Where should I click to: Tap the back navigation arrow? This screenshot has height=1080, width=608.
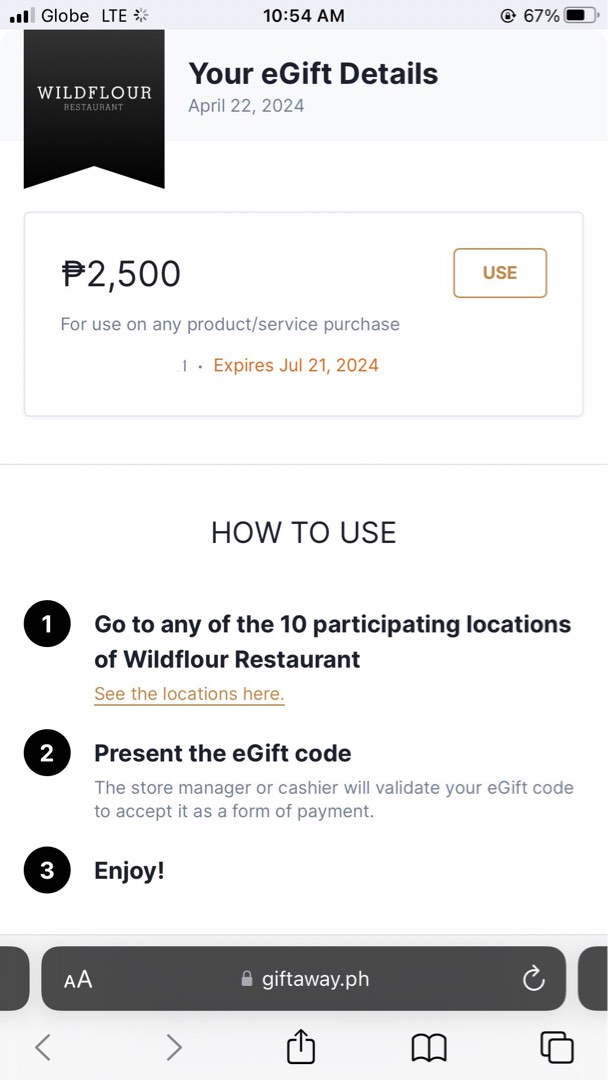(x=43, y=1046)
